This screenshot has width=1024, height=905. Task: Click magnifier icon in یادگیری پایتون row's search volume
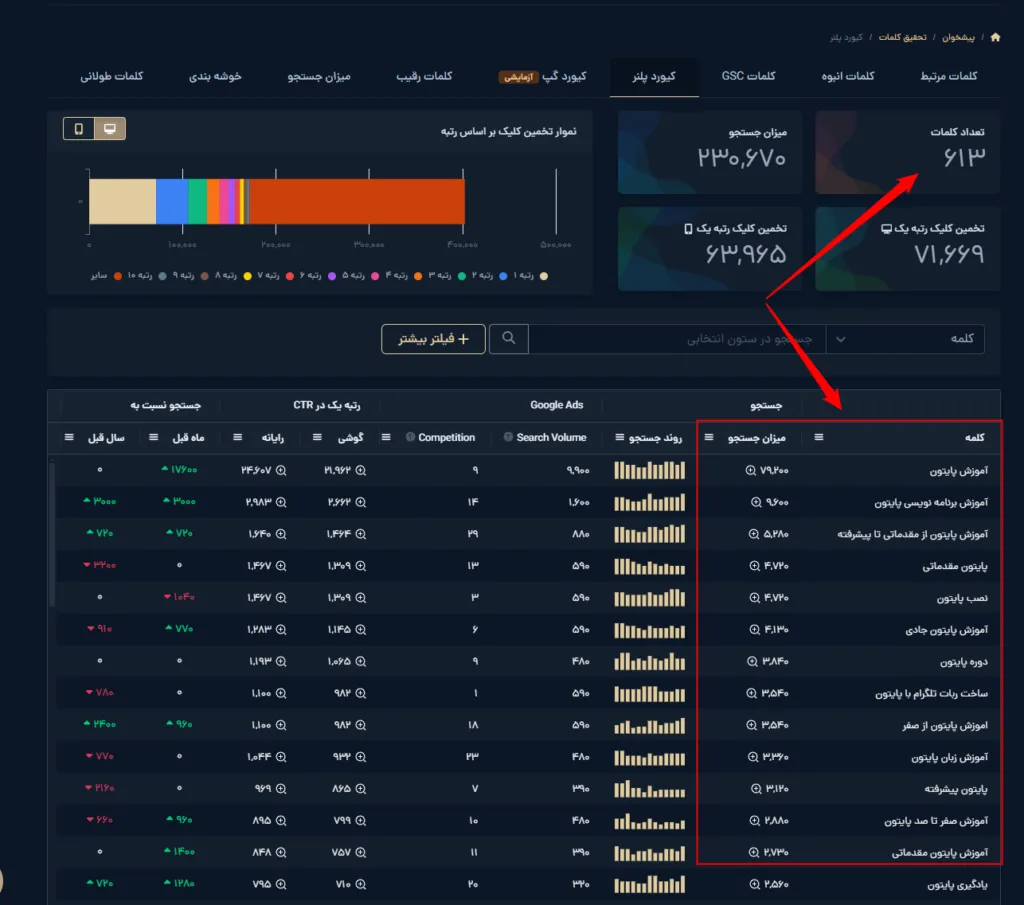pos(754,884)
